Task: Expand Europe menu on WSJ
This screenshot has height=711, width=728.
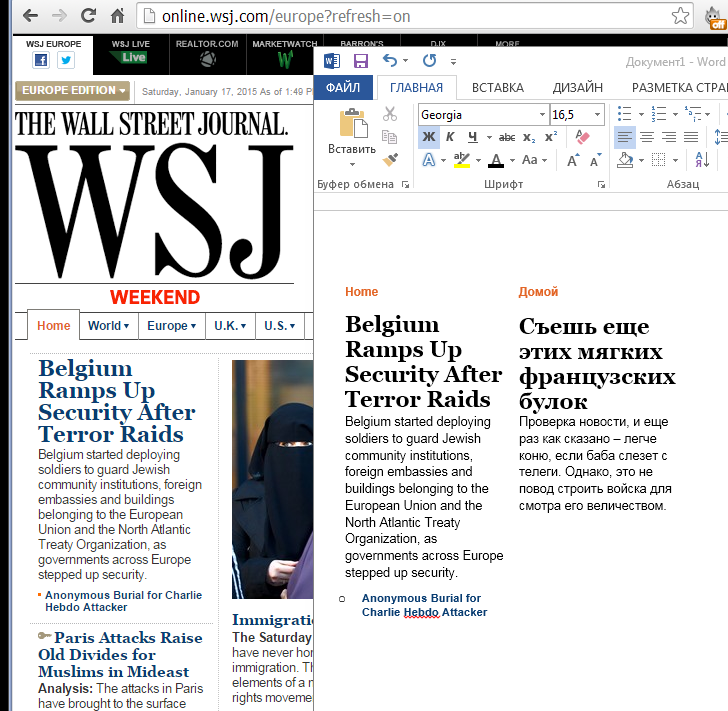Action: [171, 326]
